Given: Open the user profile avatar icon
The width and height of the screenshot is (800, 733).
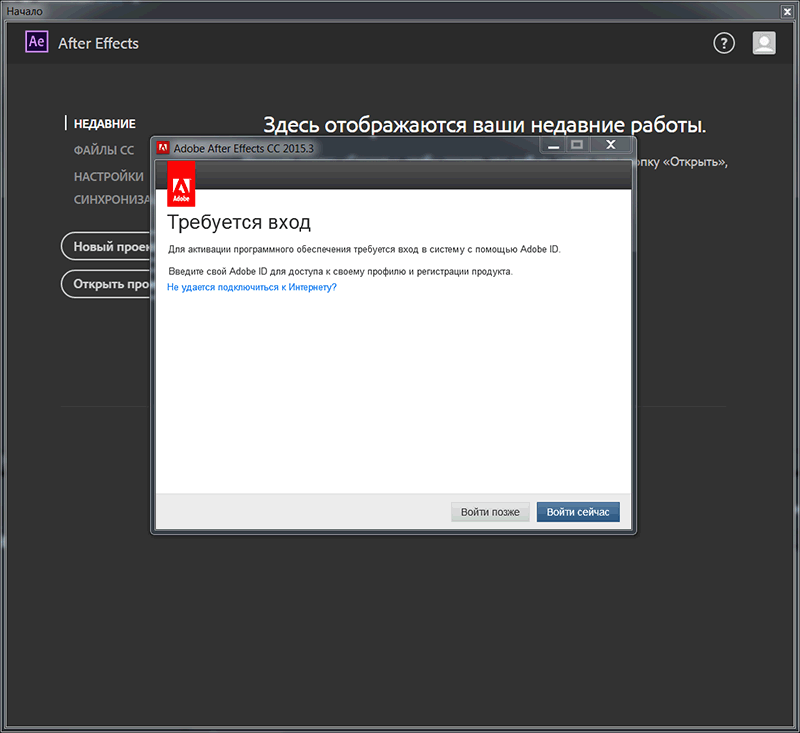Looking at the screenshot, I should point(764,43).
